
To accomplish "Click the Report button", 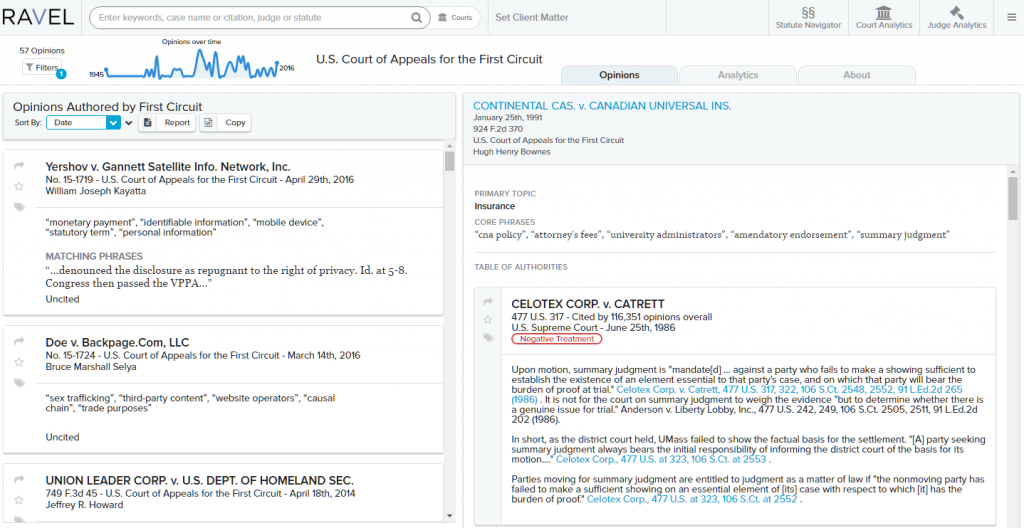I will tap(167, 122).
